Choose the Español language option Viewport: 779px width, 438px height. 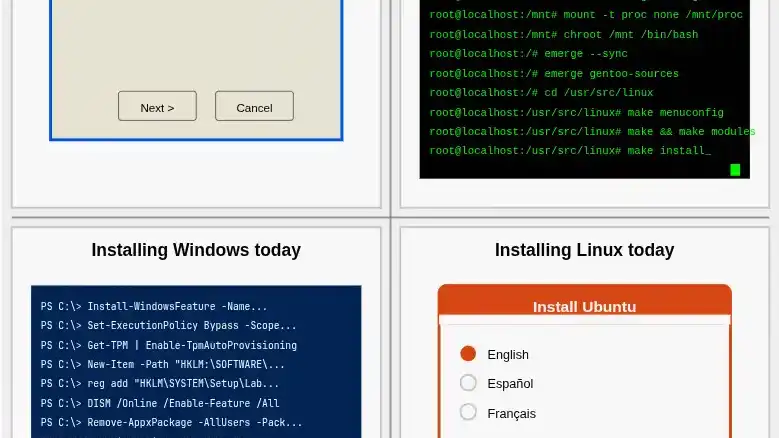click(468, 383)
